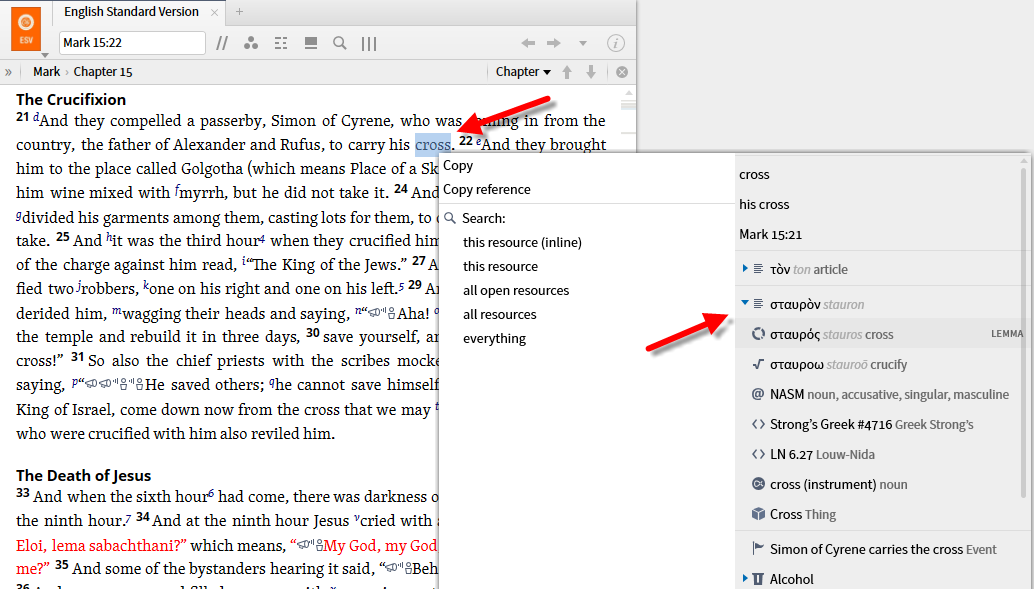
Task: Expand the τὸν article entry
Action: [x=745, y=268]
